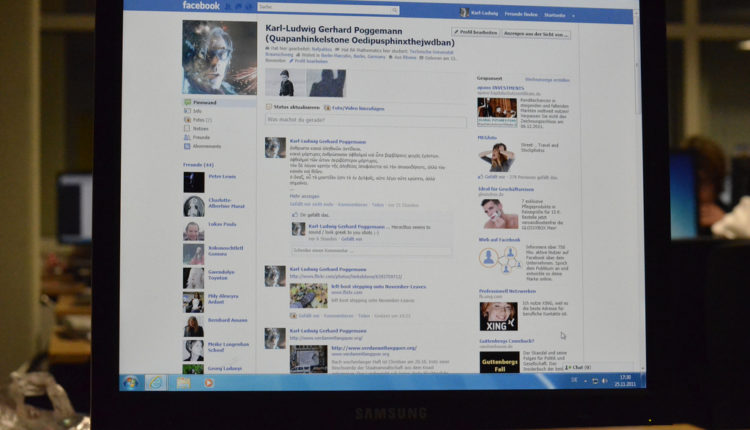The width and height of the screenshot is (750, 430).
Task: Open the Windows Start button
Action: click(131, 383)
